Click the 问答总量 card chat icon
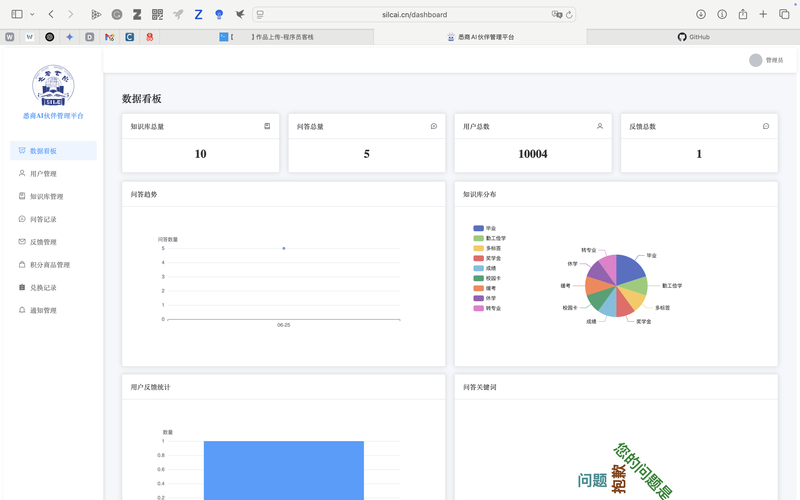Image resolution: width=800 pixels, height=500 pixels. [x=434, y=126]
